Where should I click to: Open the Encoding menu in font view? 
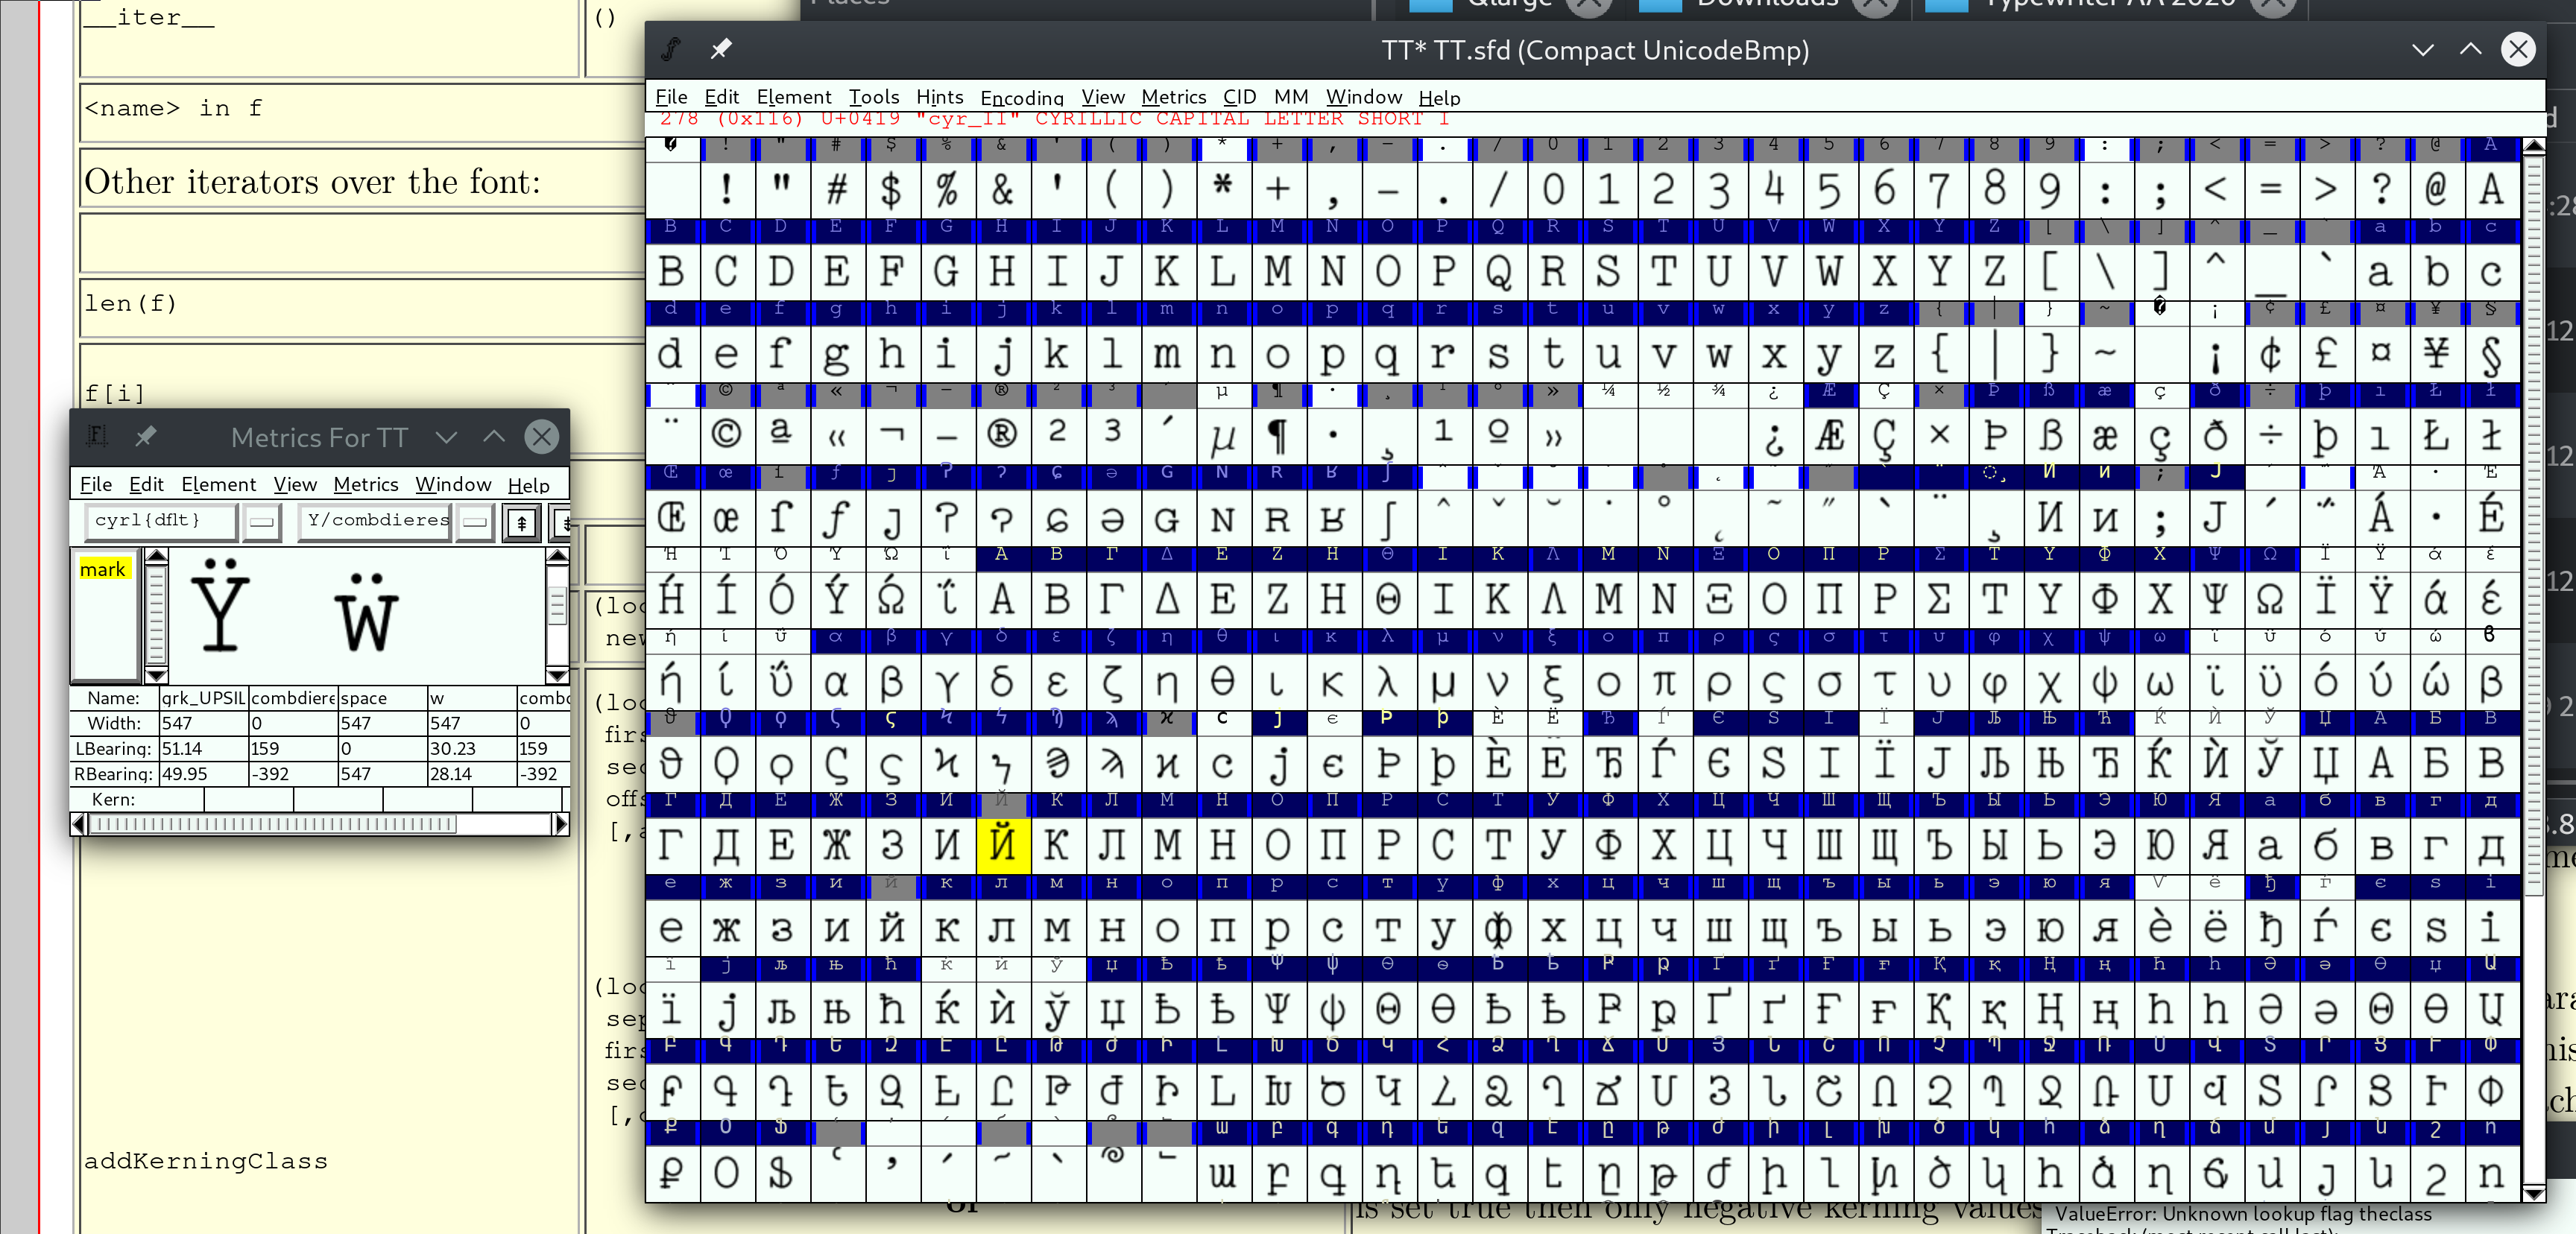pyautogui.click(x=1021, y=97)
